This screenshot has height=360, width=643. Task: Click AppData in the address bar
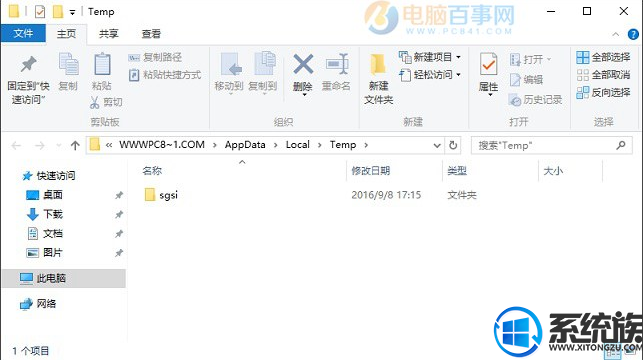click(x=245, y=145)
